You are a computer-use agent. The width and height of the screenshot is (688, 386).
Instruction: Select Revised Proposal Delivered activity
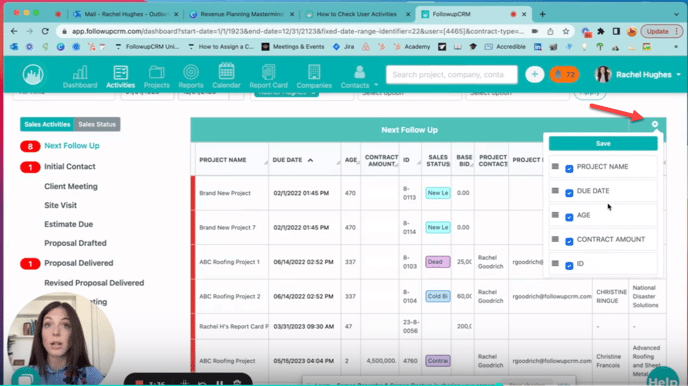[94, 283]
